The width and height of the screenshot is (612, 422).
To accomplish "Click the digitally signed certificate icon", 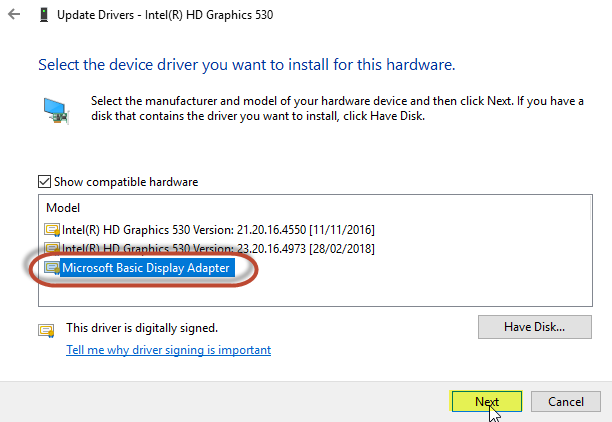I will 46,331.
